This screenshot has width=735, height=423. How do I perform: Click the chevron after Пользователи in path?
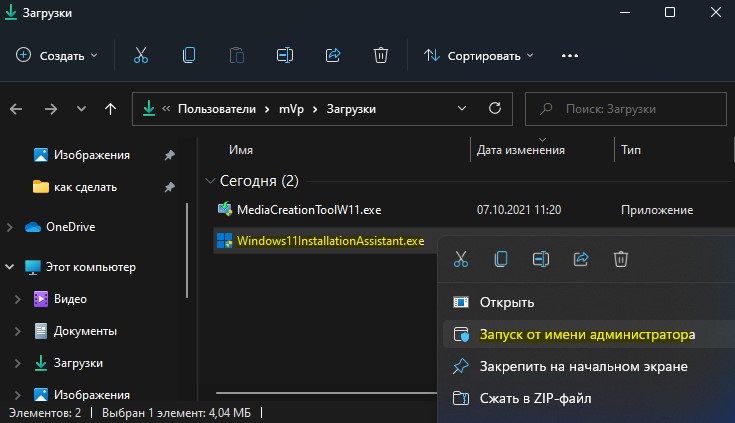tap(267, 109)
